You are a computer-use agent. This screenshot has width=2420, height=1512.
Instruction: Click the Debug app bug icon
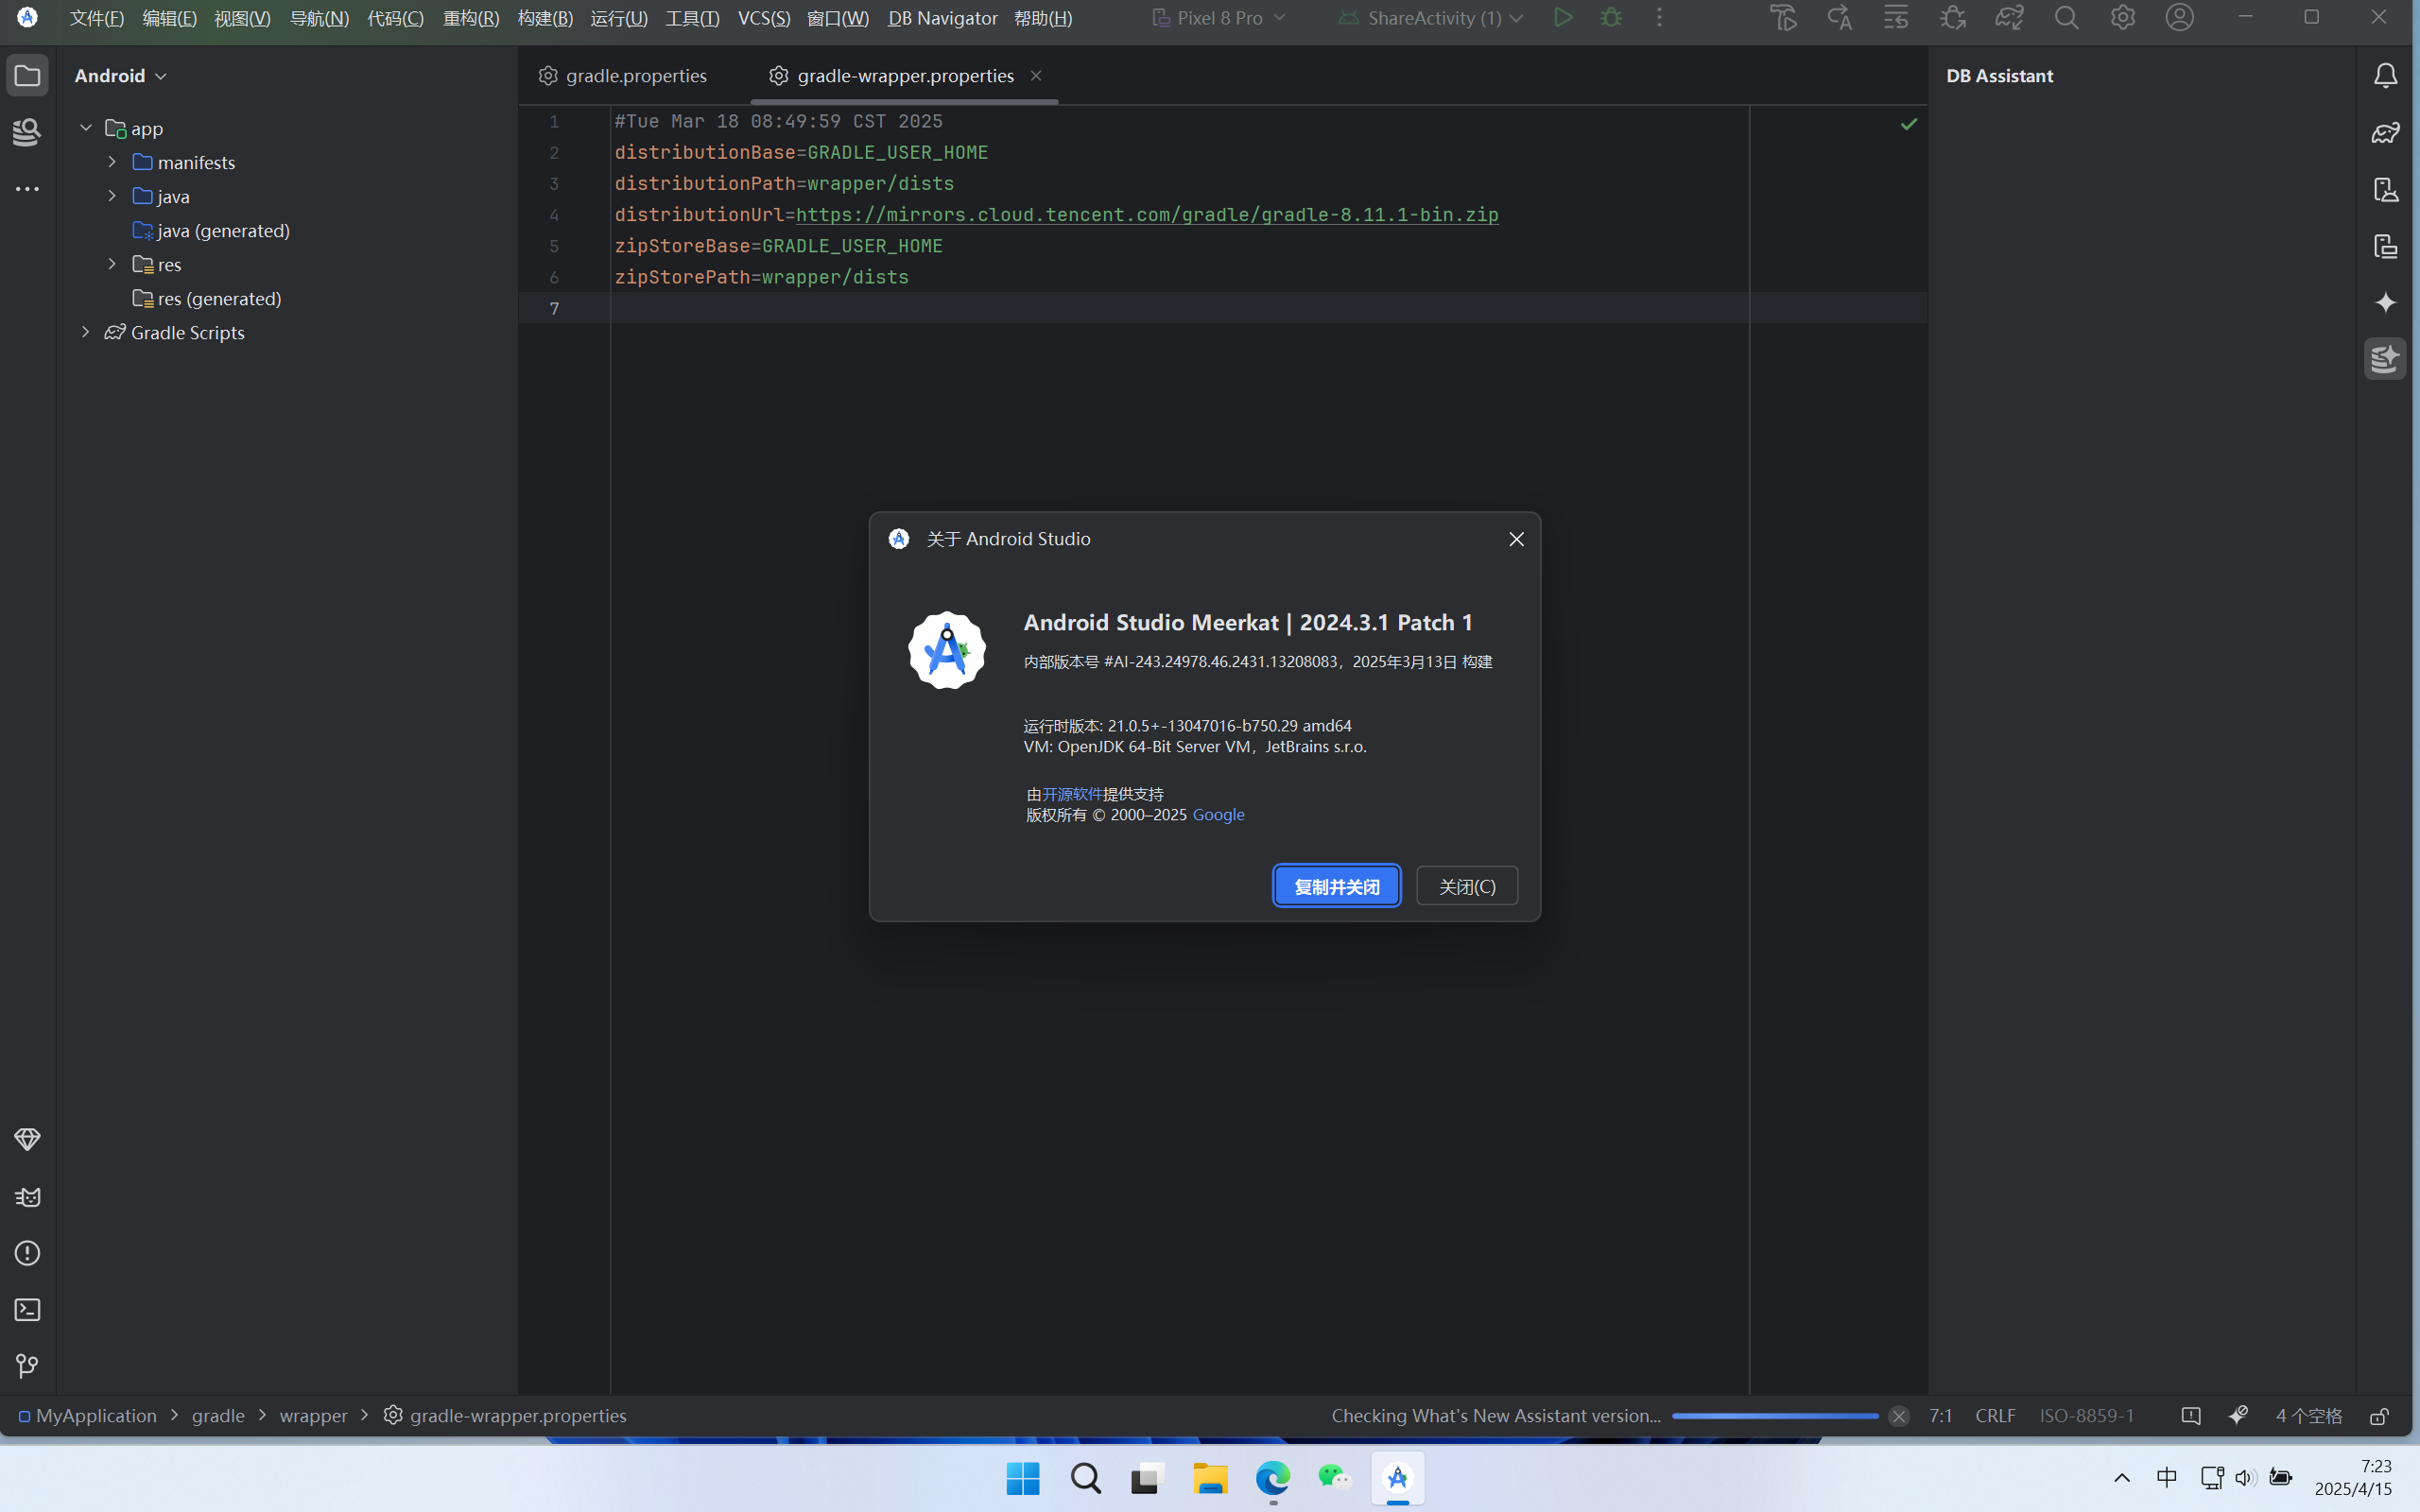pyautogui.click(x=1610, y=18)
